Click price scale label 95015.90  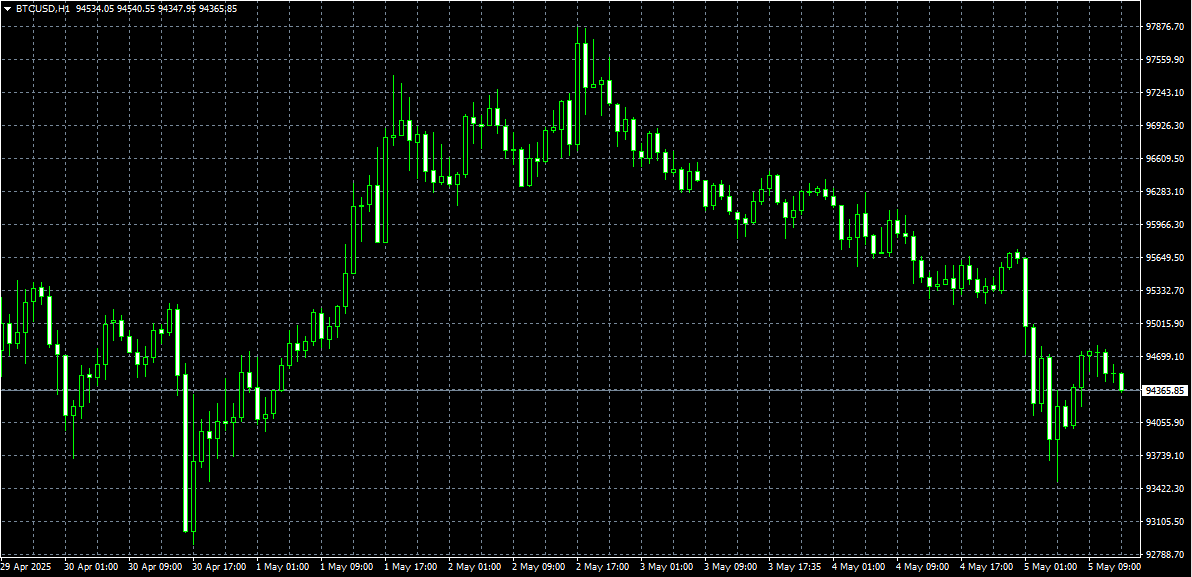coord(1165,324)
